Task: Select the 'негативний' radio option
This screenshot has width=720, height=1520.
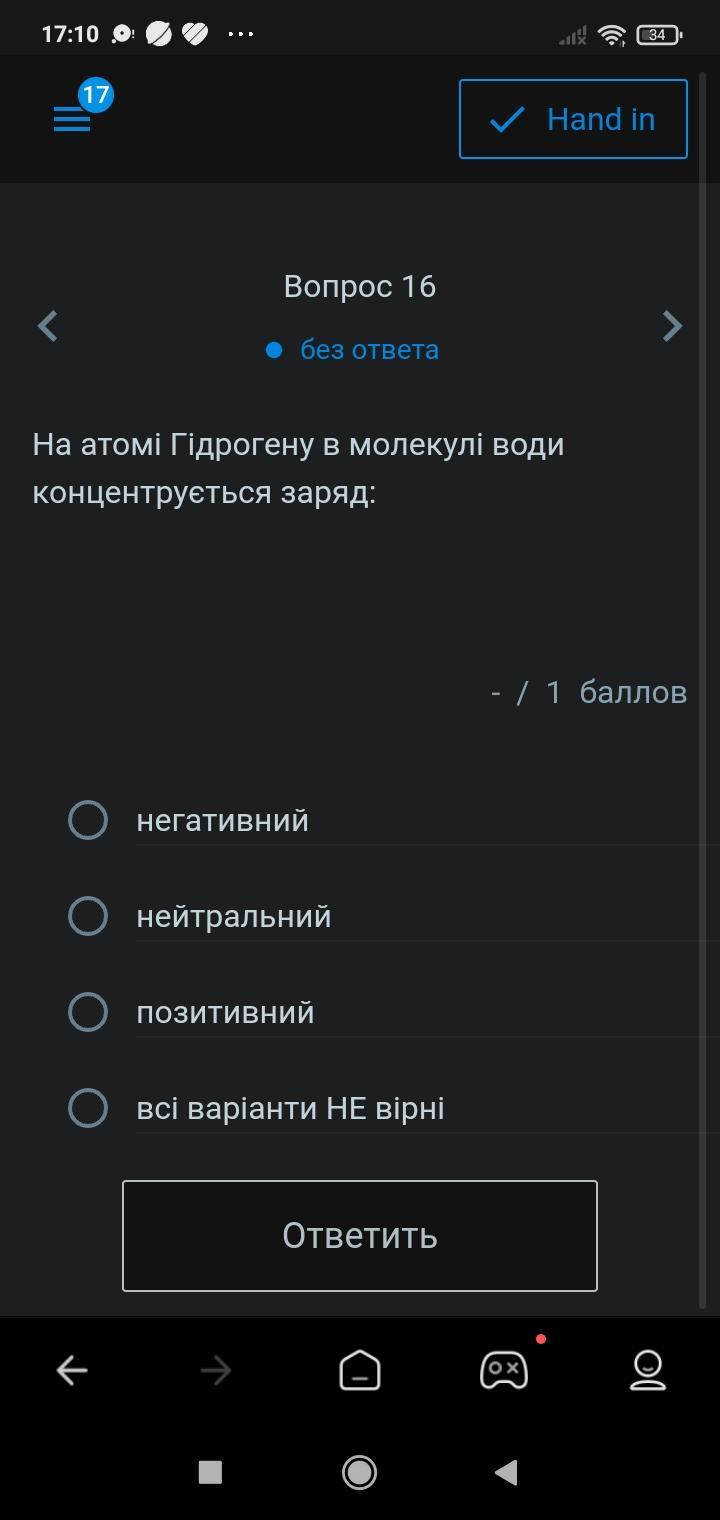Action: (88, 820)
